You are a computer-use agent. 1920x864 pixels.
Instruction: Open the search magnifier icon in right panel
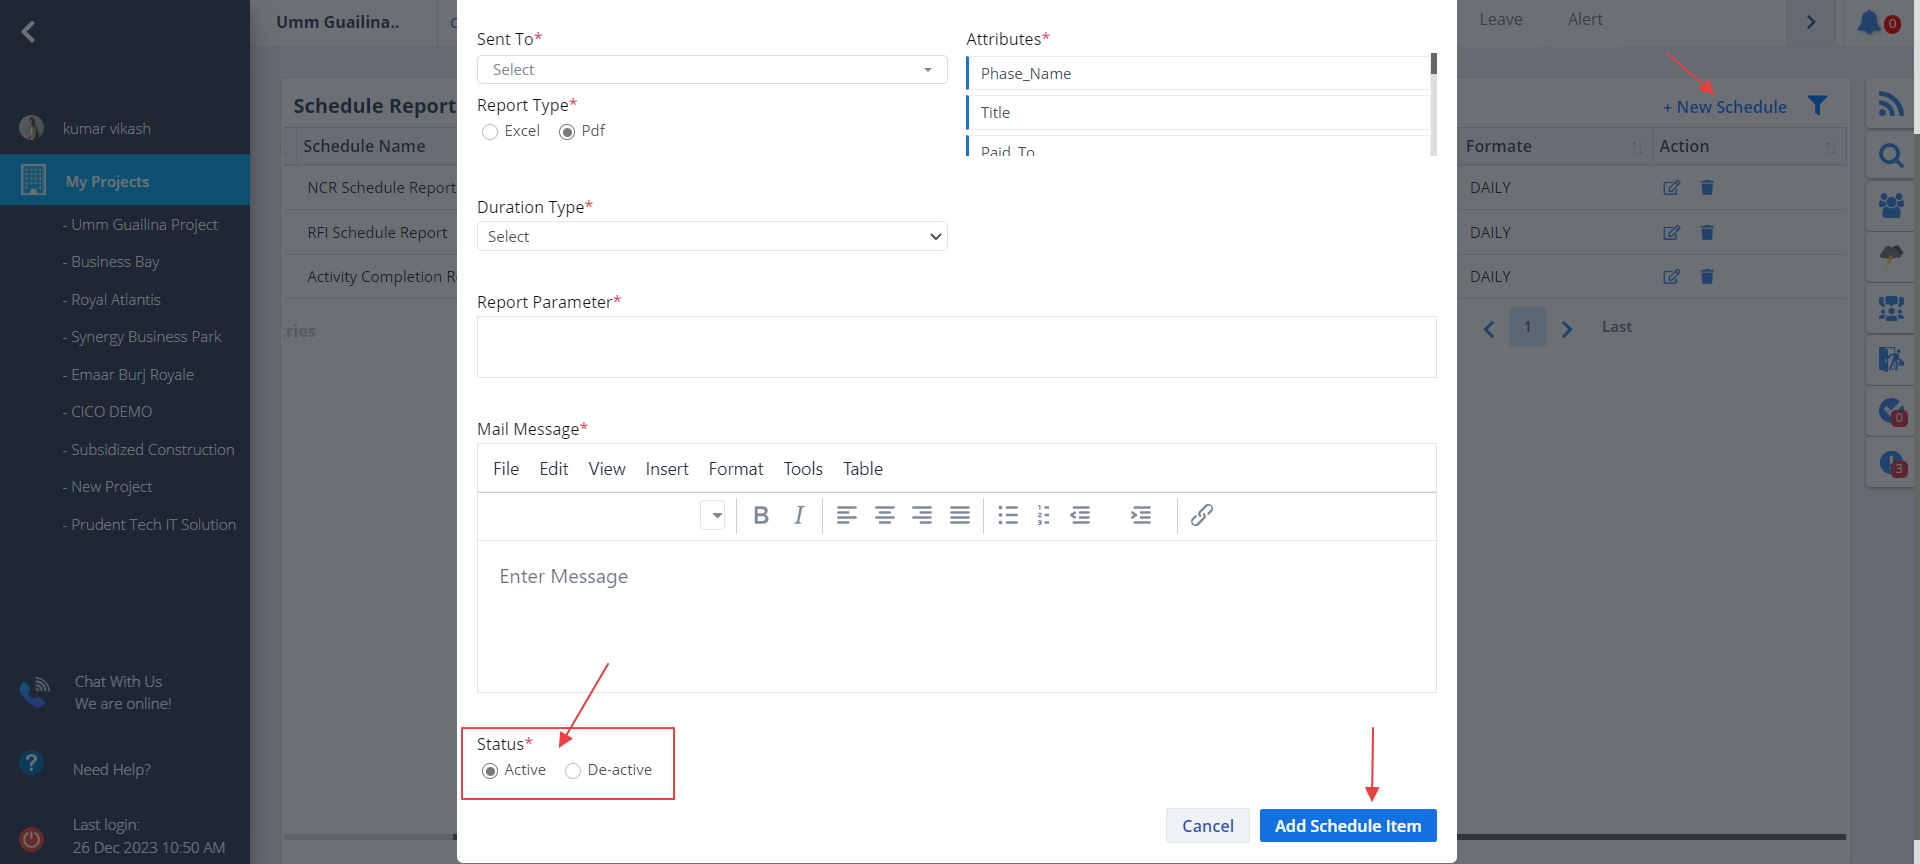pos(1890,156)
